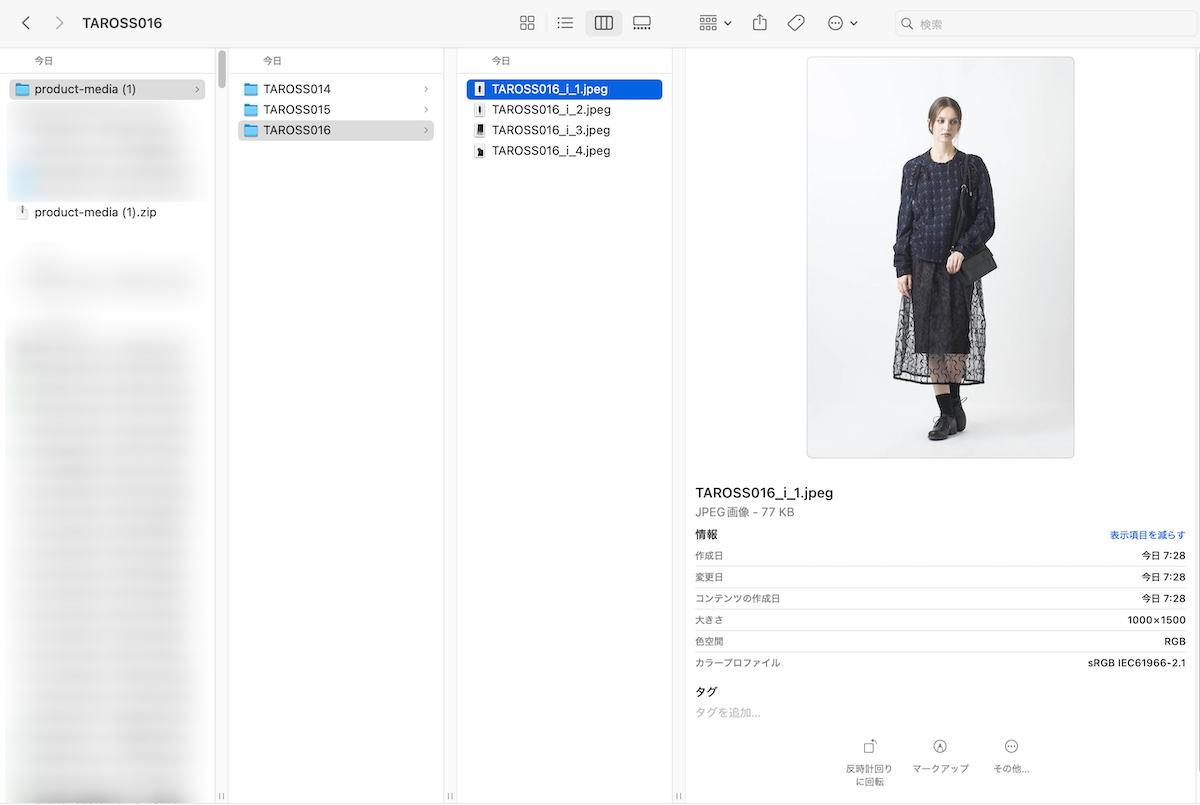
Task: Click the Share icon in toolbar
Action: (760, 23)
